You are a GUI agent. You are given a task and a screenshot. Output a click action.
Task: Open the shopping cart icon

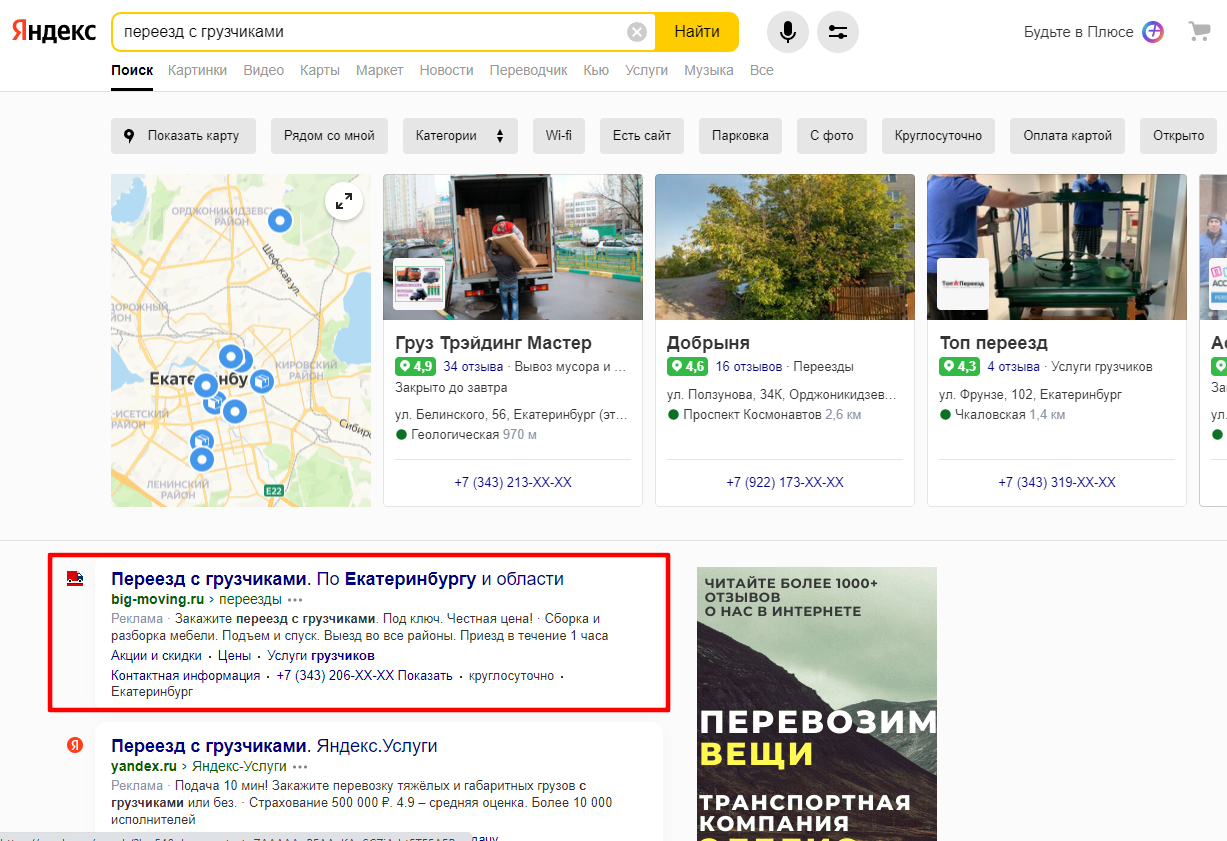[x=1199, y=31]
